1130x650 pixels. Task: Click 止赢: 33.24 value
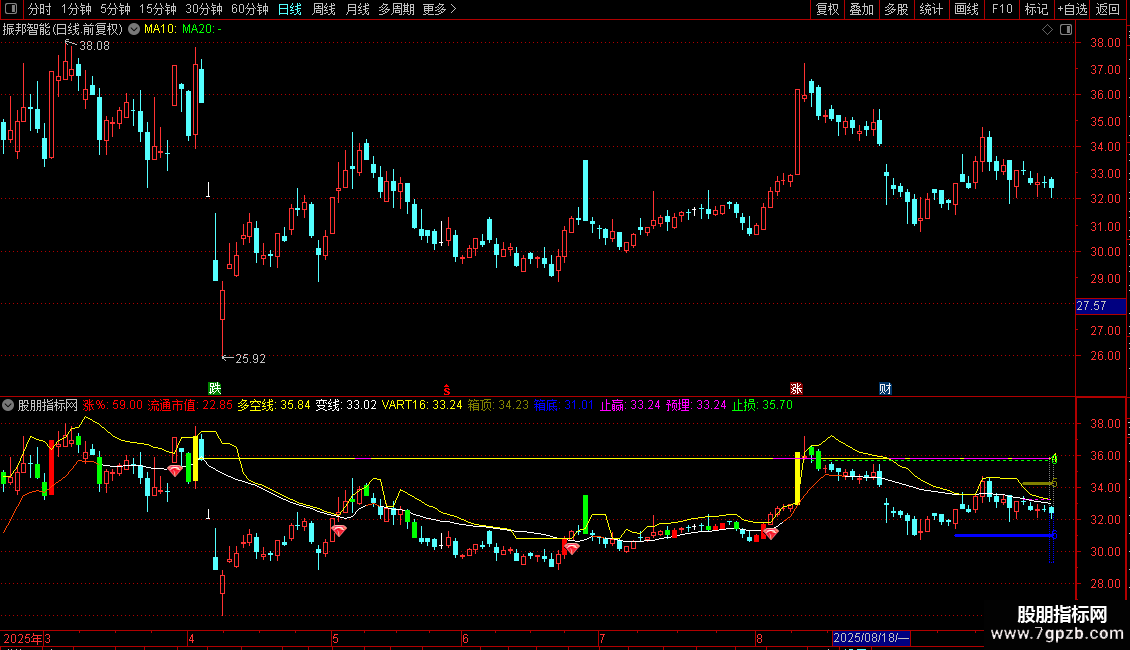click(630, 406)
